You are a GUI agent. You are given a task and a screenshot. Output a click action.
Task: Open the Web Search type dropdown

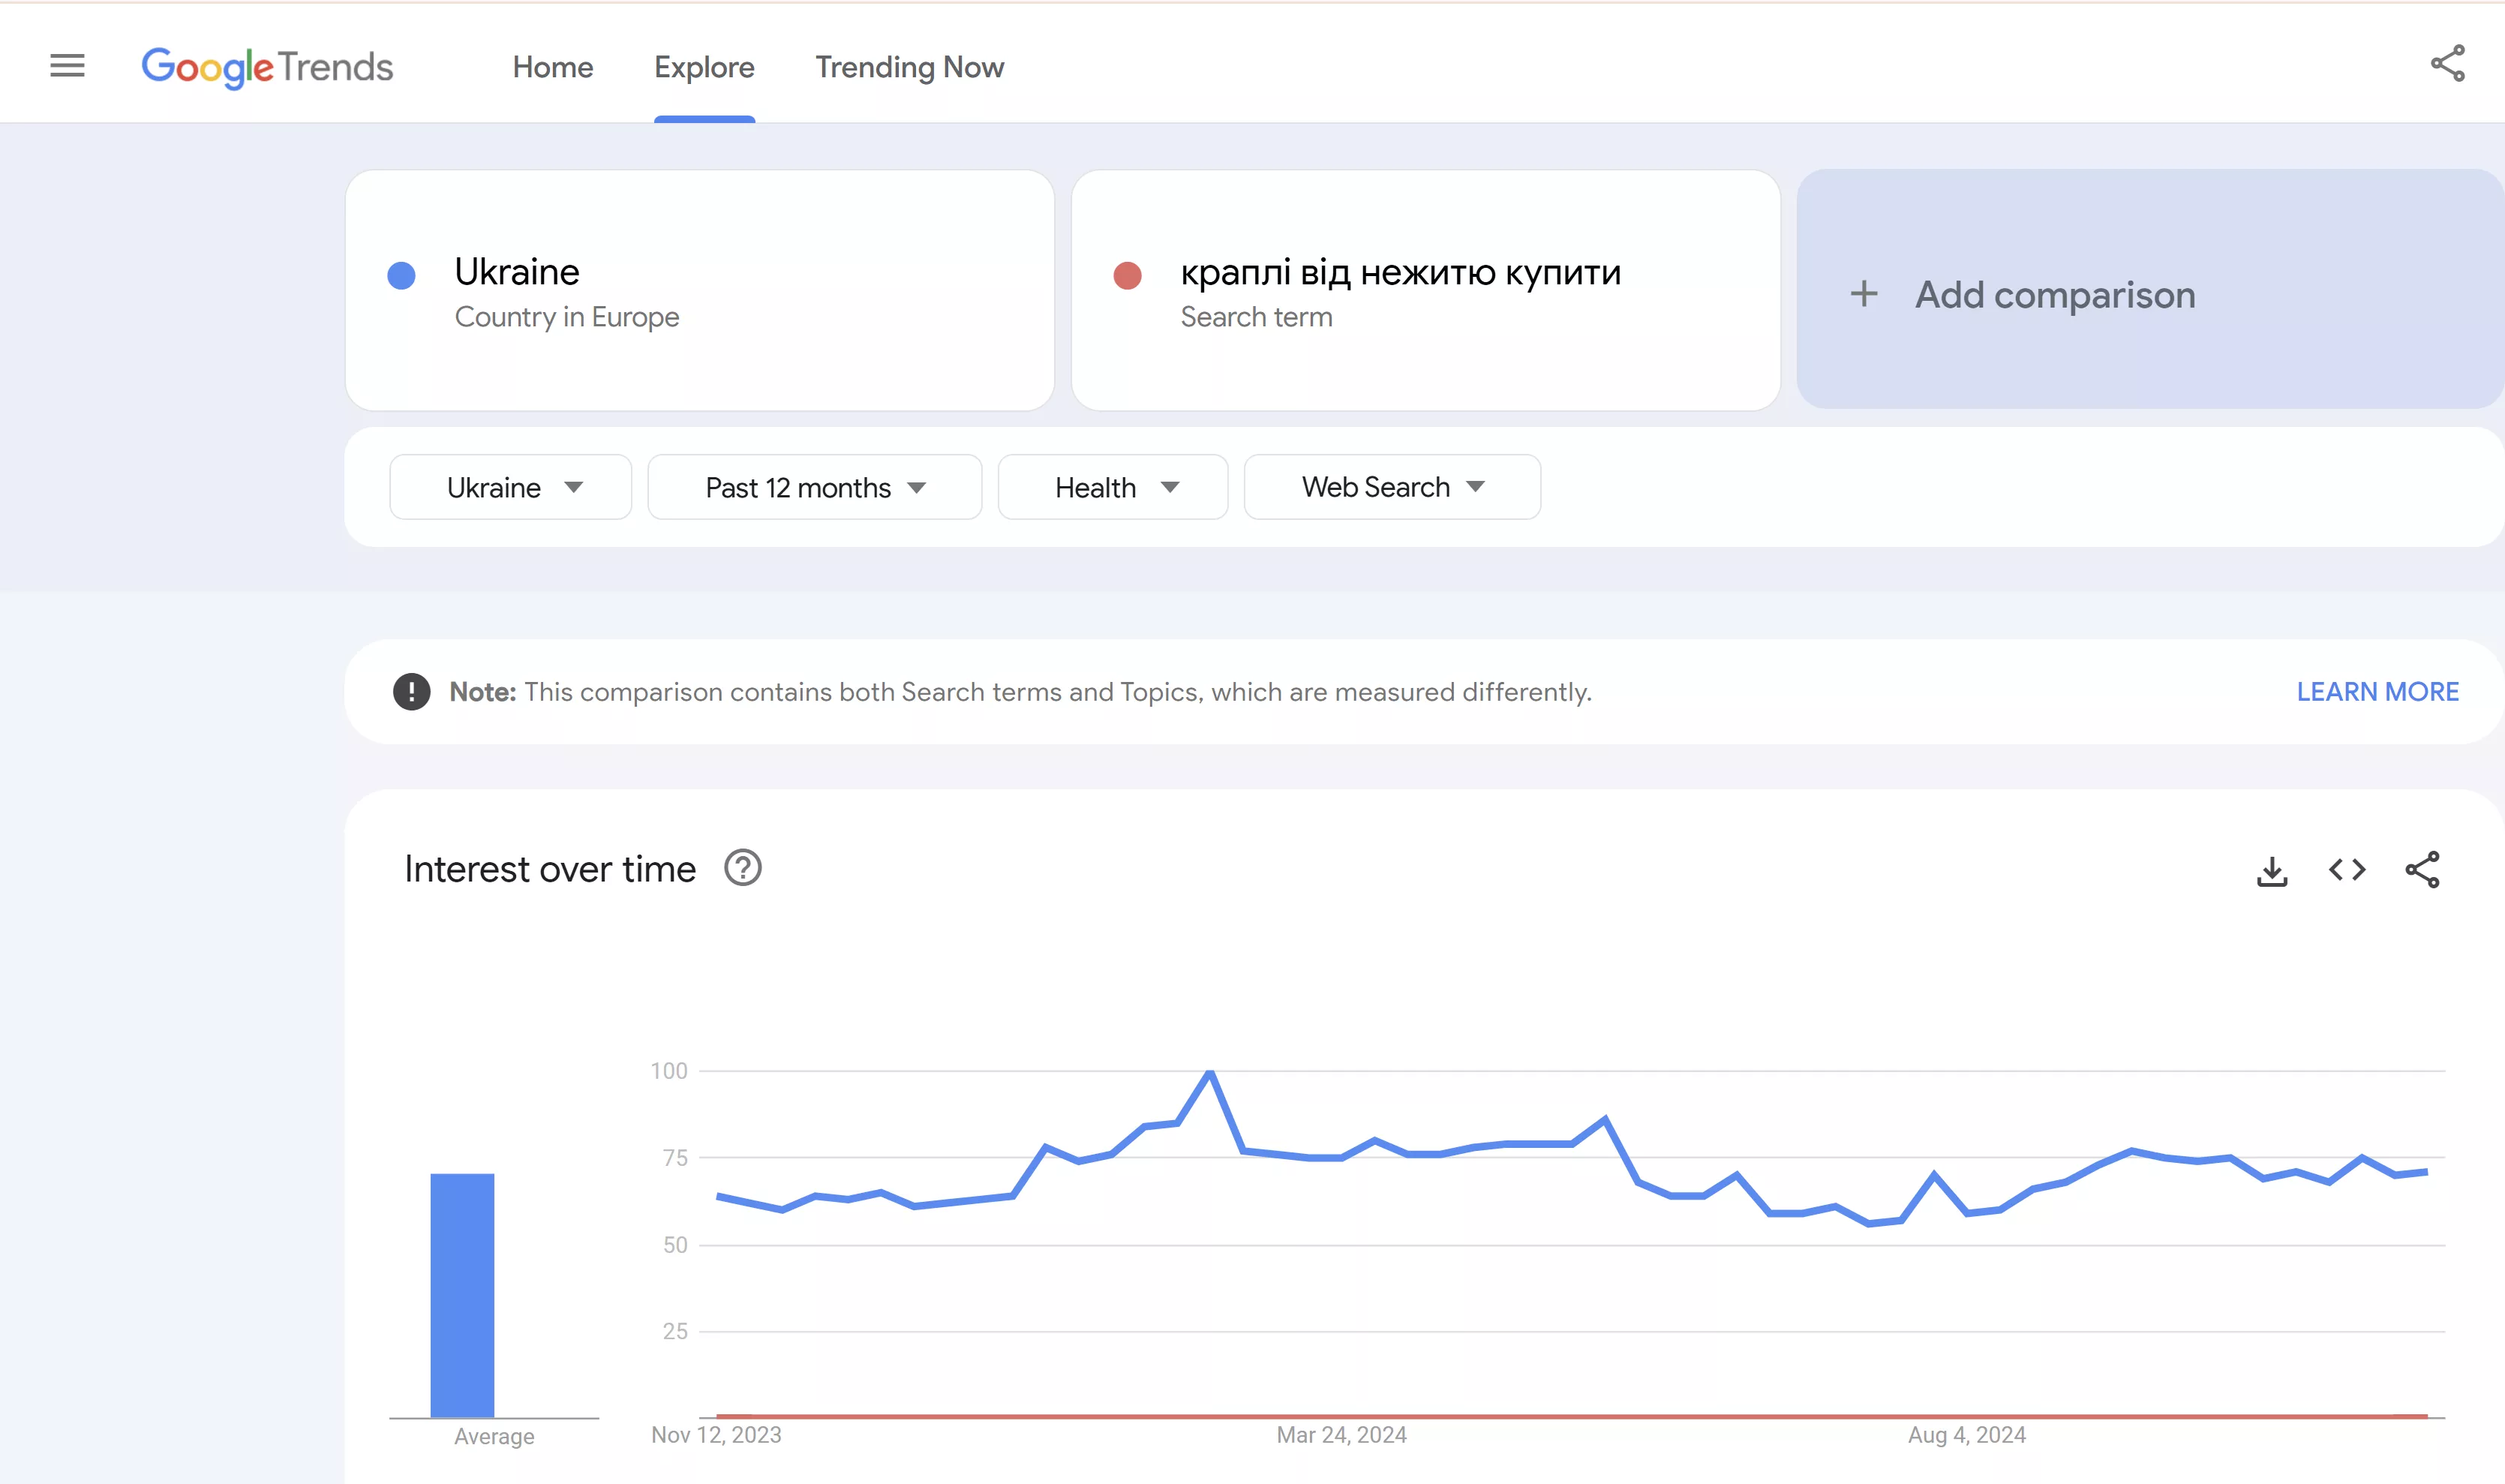pyautogui.click(x=1392, y=487)
